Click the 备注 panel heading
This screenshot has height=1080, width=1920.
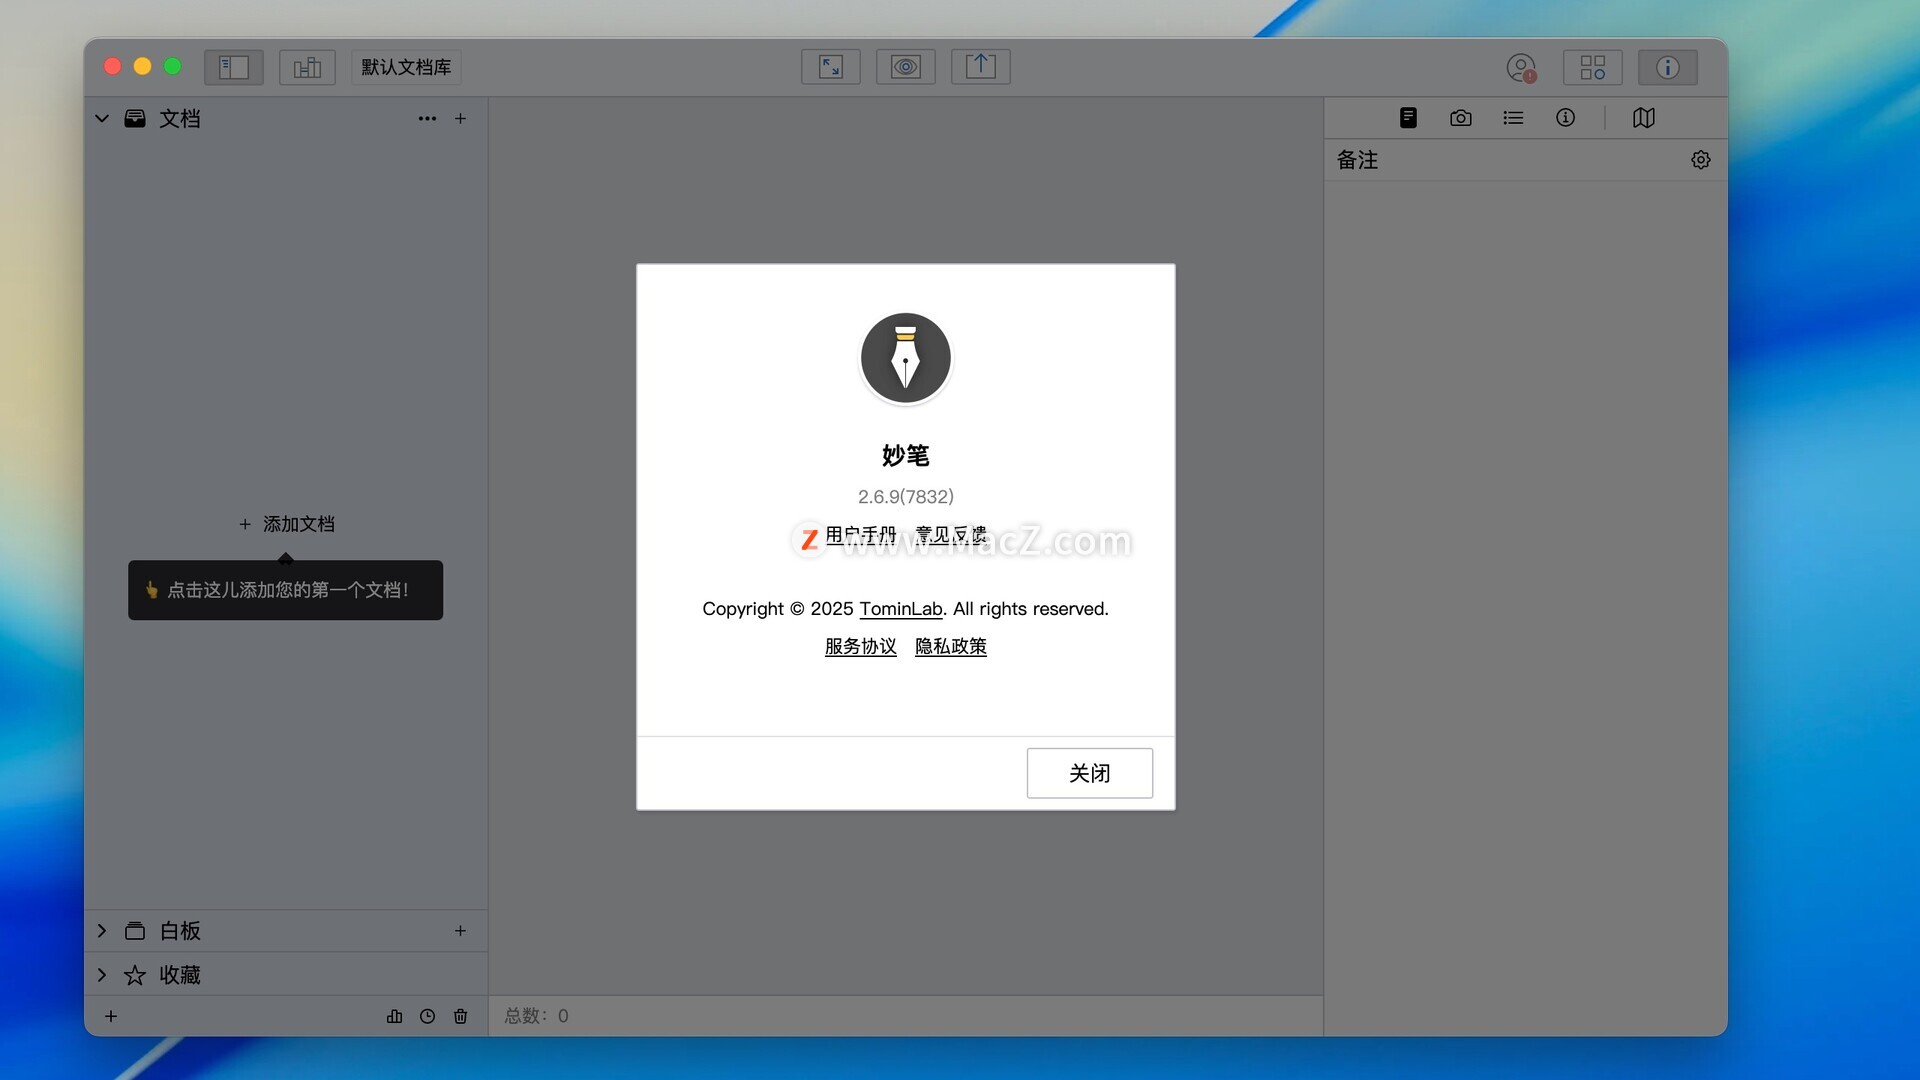pos(1357,160)
